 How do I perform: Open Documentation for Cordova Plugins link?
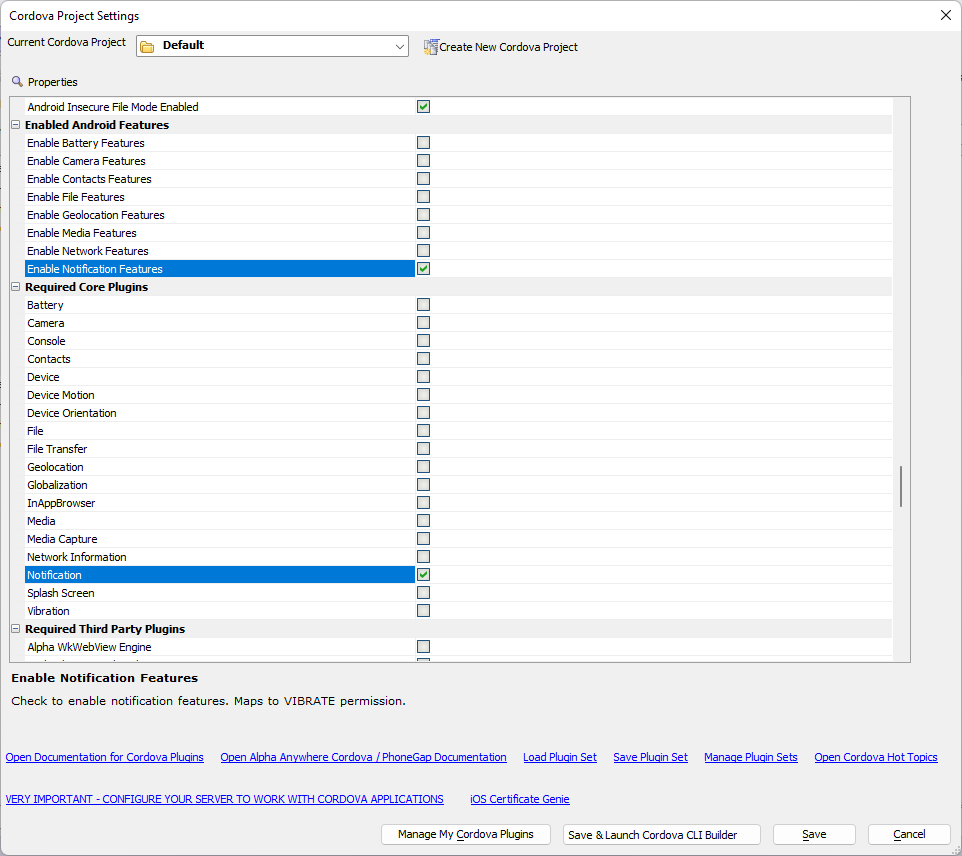pyautogui.click(x=104, y=757)
